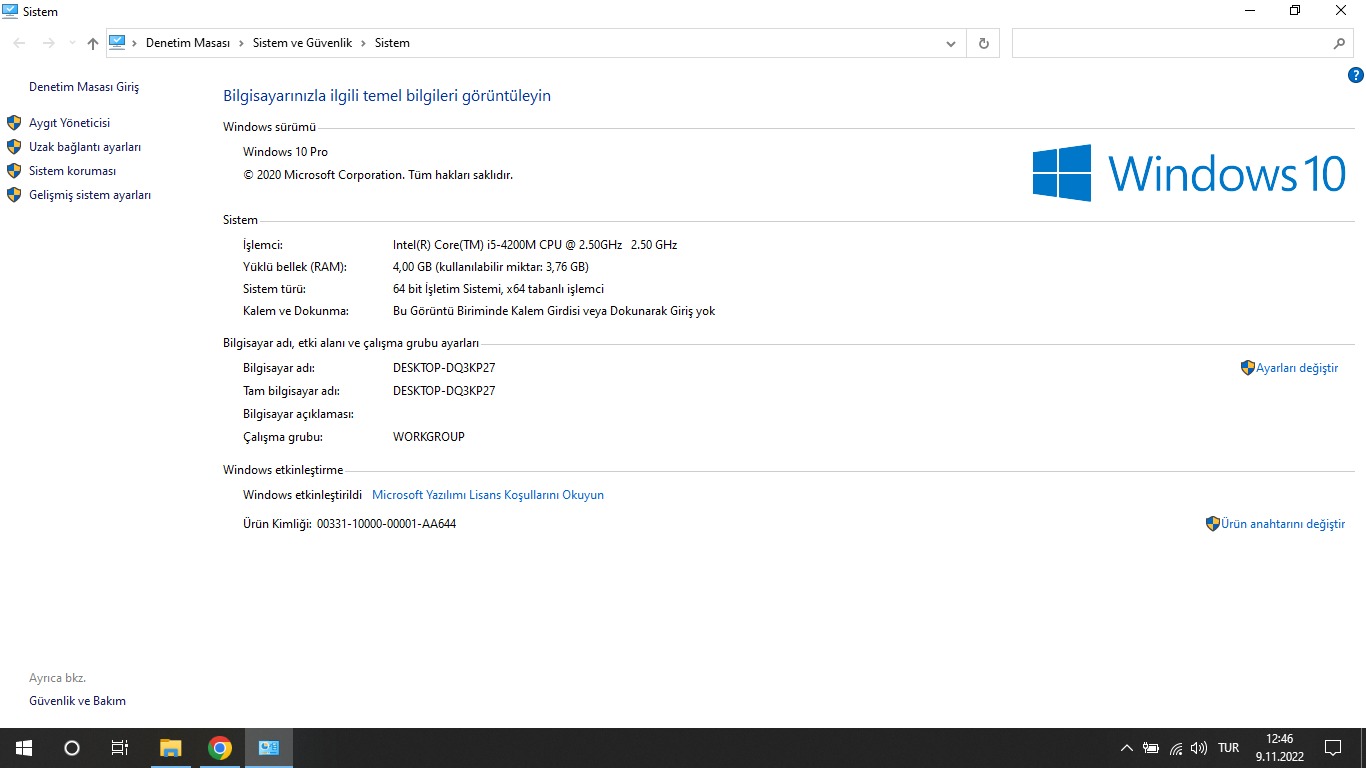Click DESKTOP-DQ3KP27 next to Bilgisayar adı
Image resolution: width=1366 pixels, height=768 pixels.
coord(444,368)
